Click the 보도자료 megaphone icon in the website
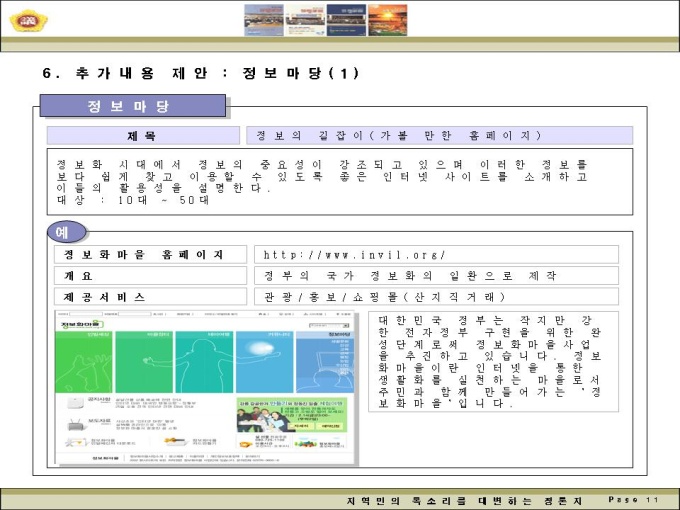Viewport: 680px width, 510px height. [76, 422]
